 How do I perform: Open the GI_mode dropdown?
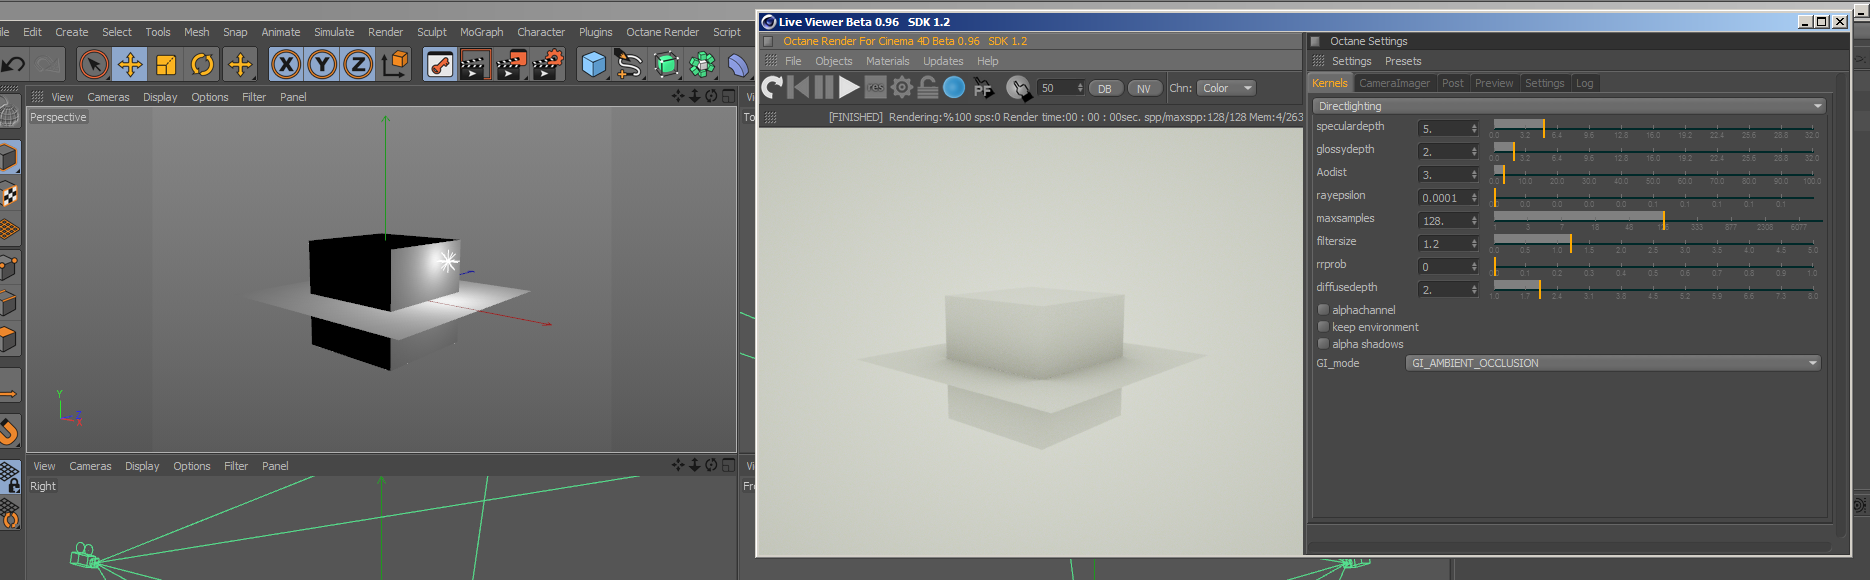point(1612,363)
